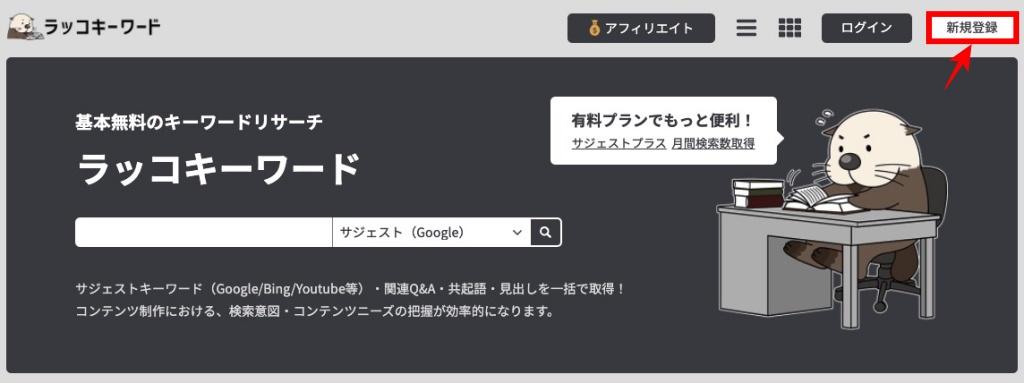This screenshot has width=1024, height=383.
Task: Open the アフィリエイト button
Action: (641, 28)
